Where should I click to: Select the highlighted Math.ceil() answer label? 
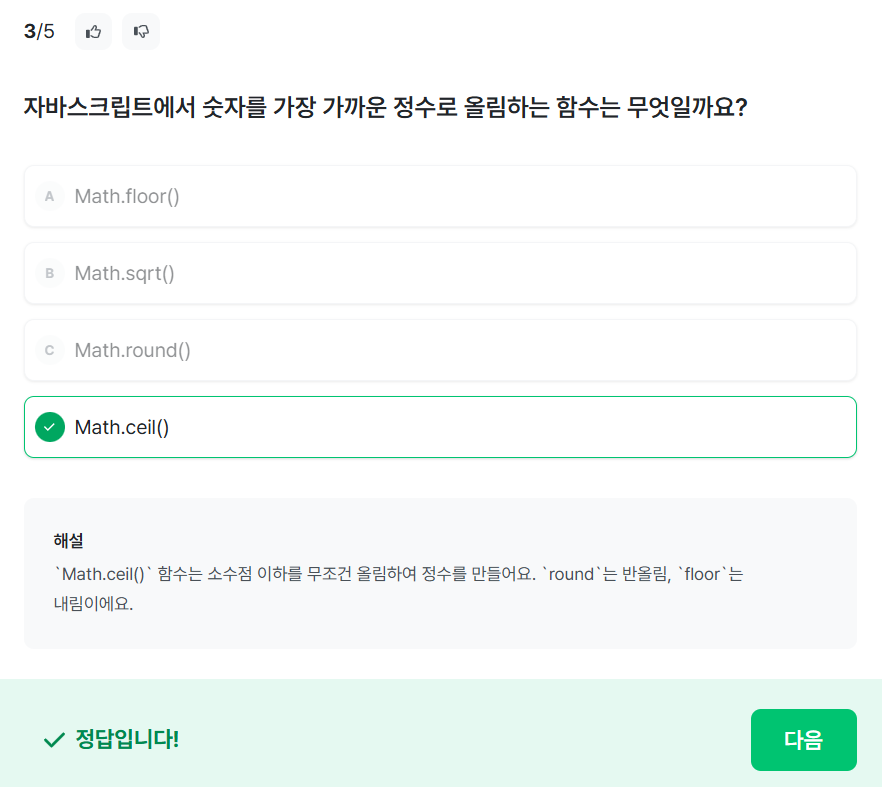[122, 428]
